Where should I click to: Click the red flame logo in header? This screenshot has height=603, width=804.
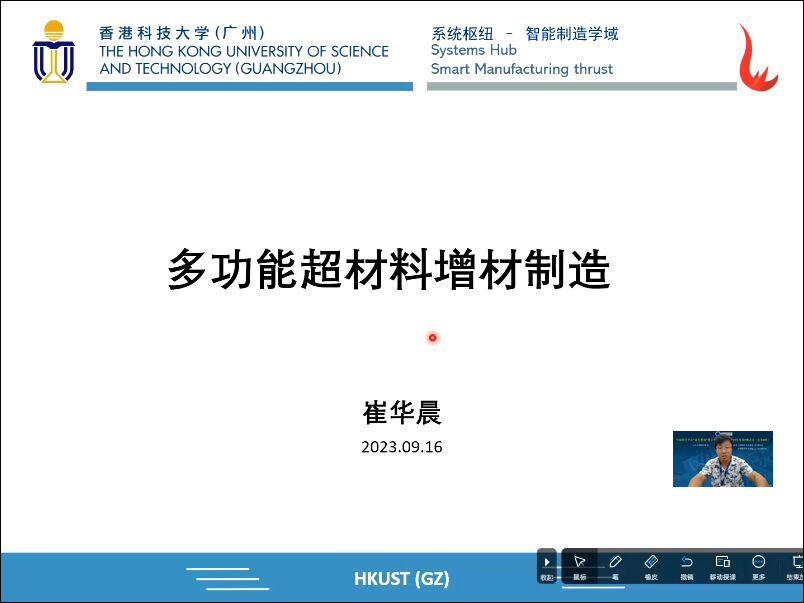point(757,57)
